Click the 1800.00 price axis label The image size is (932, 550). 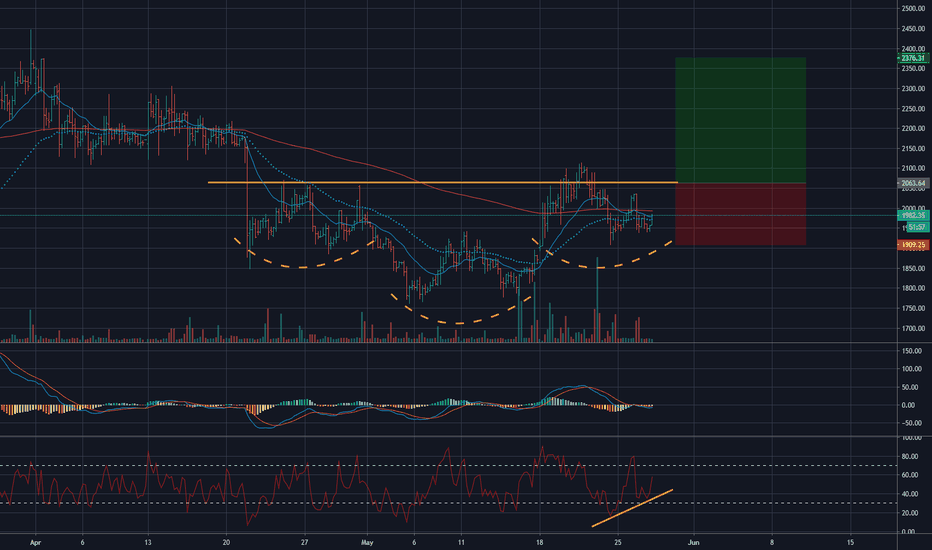913,288
